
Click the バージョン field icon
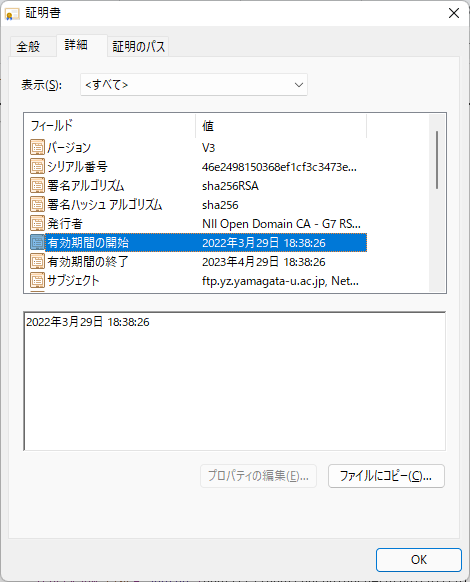coord(37,147)
